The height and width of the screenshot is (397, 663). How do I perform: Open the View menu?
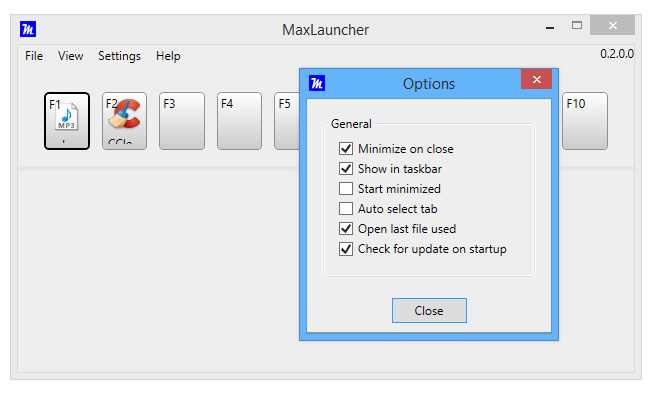click(x=71, y=56)
